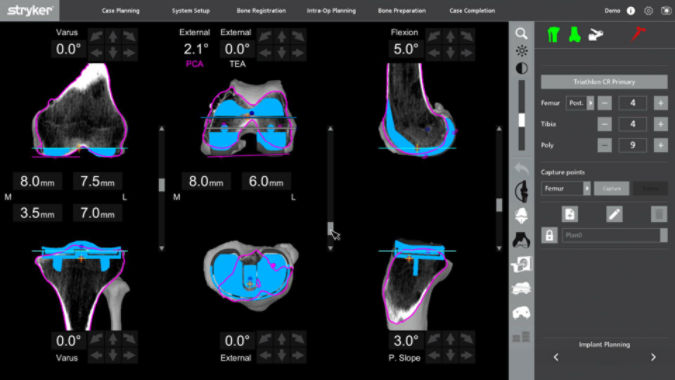The height and width of the screenshot is (380, 675).
Task: Click the screenshot camera icon in top bar
Action: (x=666, y=11)
